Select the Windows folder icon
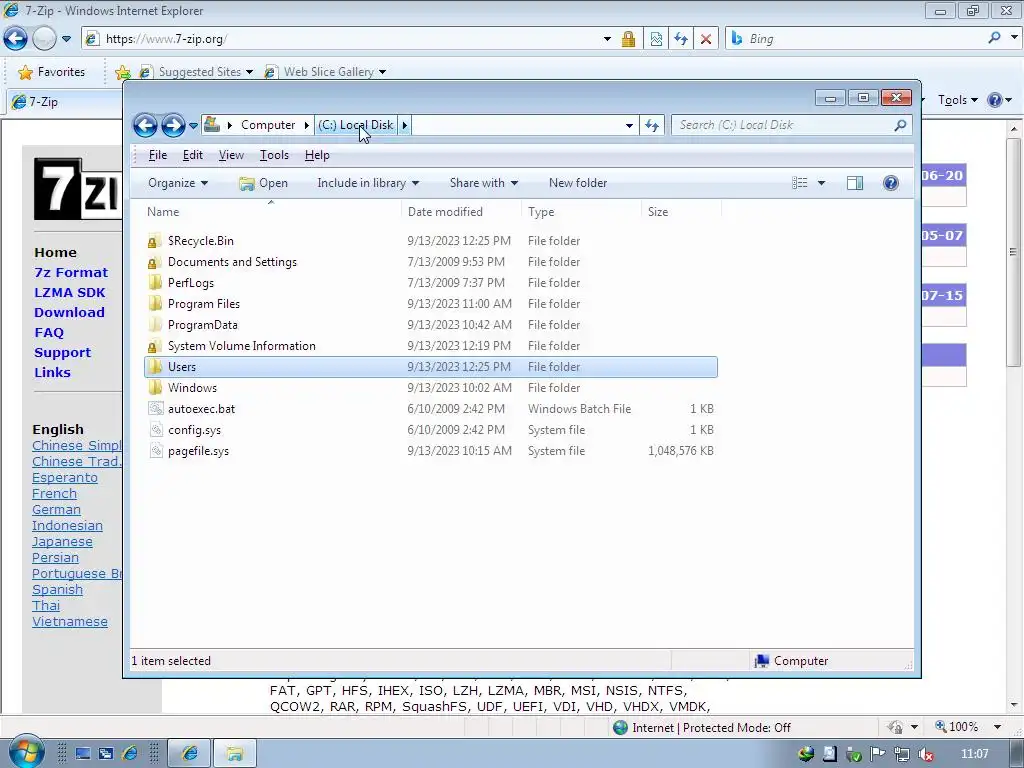This screenshot has height=768, width=1024. pos(154,387)
